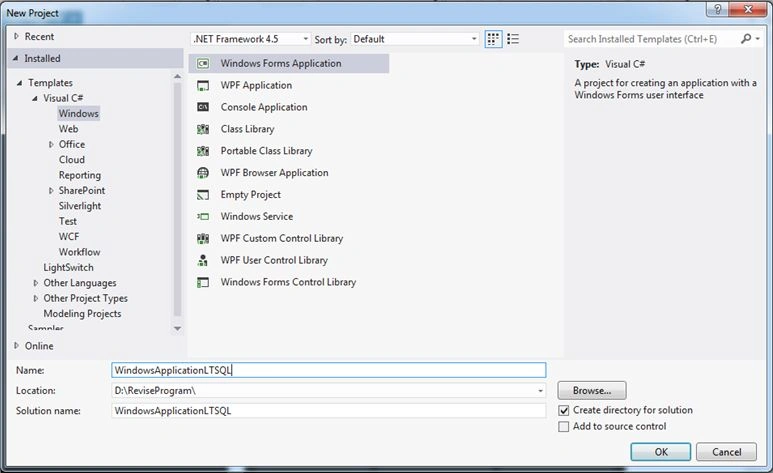Select the Test category

[x=68, y=221]
